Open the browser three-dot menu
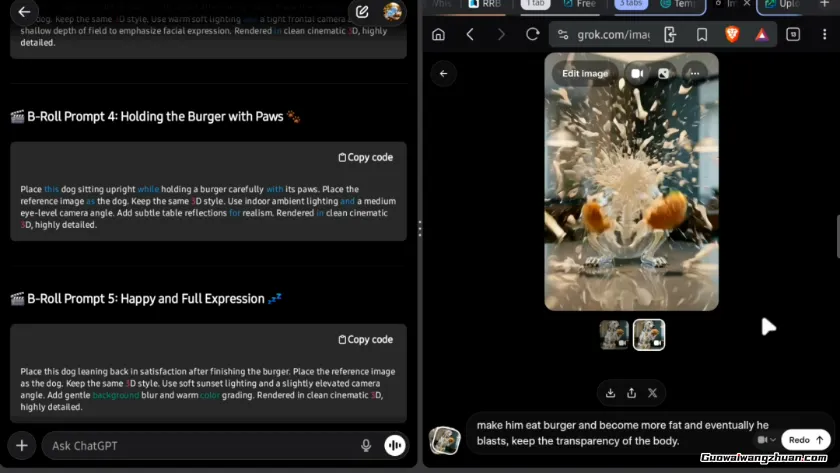Viewport: 840px width, 473px height. tap(823, 34)
